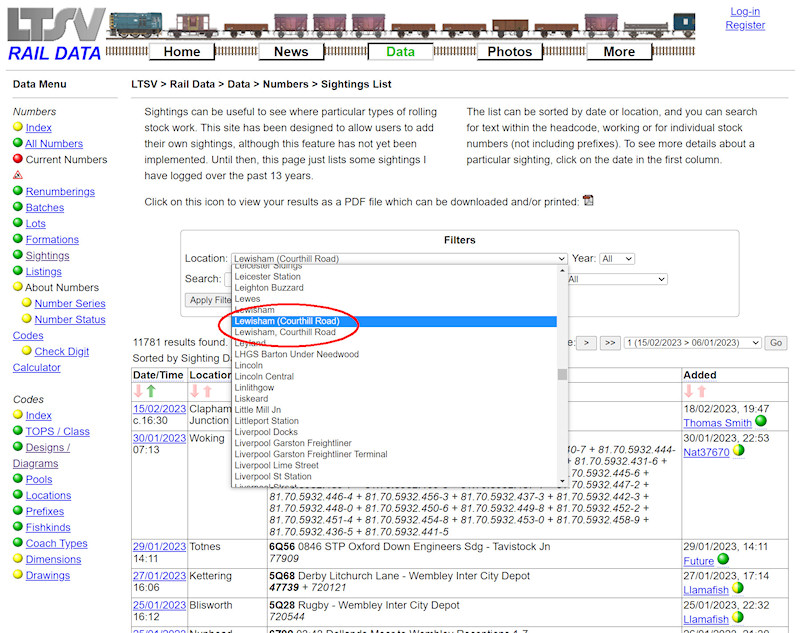Screen dimensions: 800x633
Task: Click the scrollbar of the location list
Action: (x=563, y=380)
